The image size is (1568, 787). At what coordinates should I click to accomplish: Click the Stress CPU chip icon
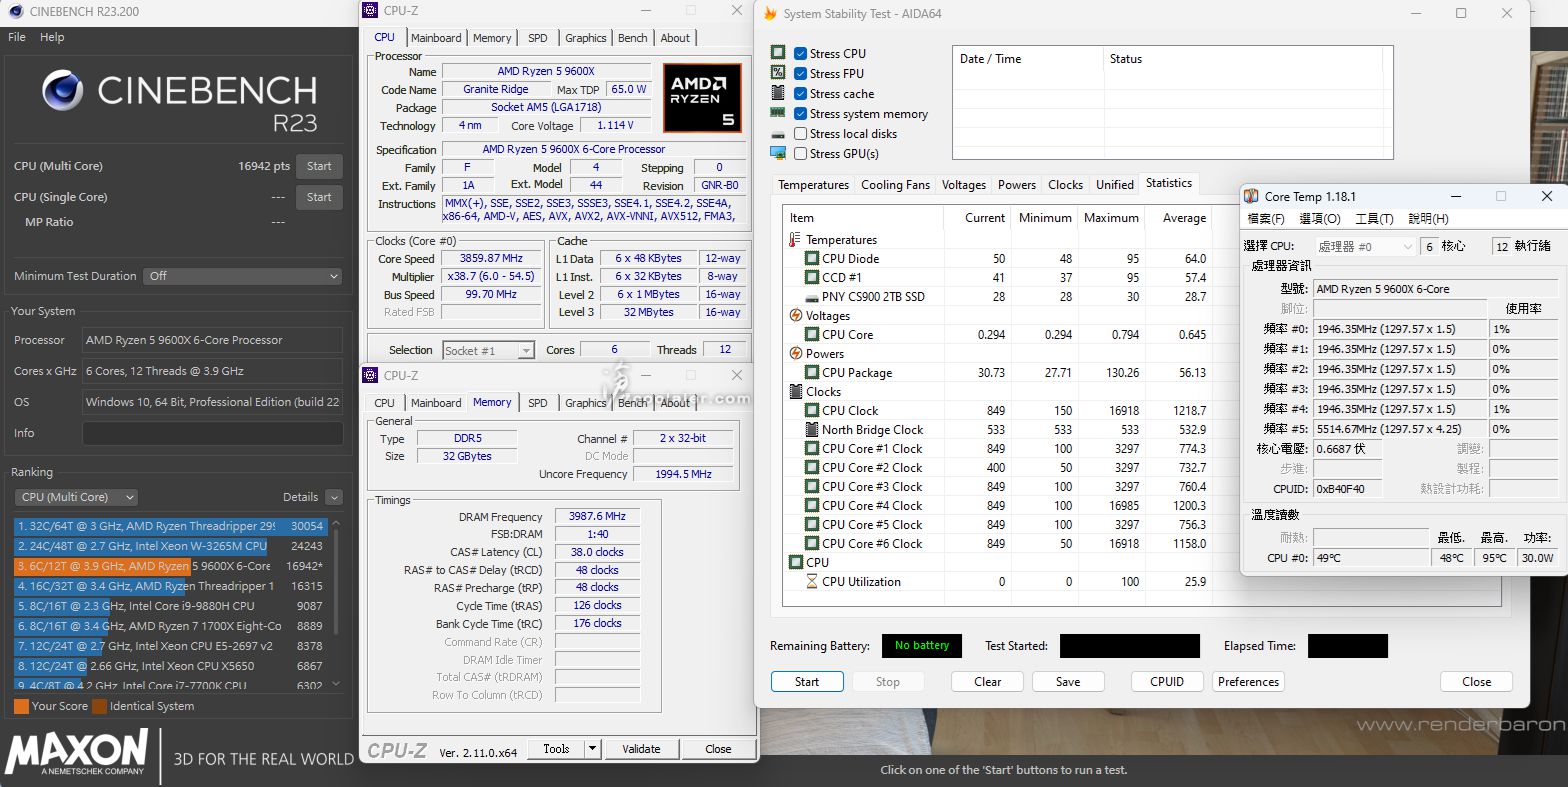(x=778, y=53)
